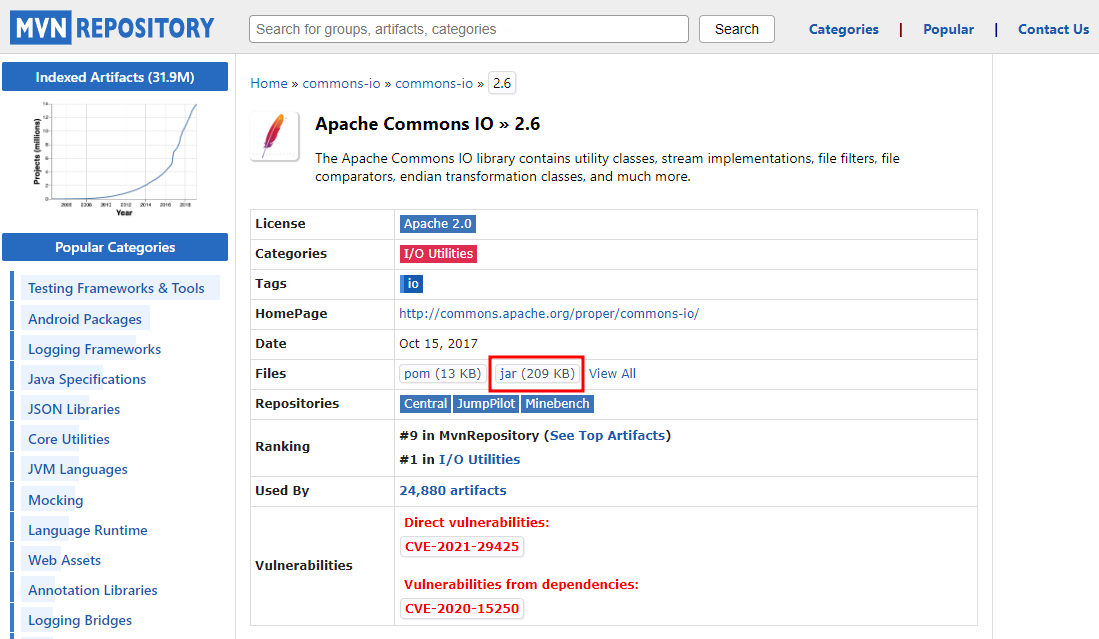Click the Apache Commons IO » 2.6 title

tap(428, 124)
